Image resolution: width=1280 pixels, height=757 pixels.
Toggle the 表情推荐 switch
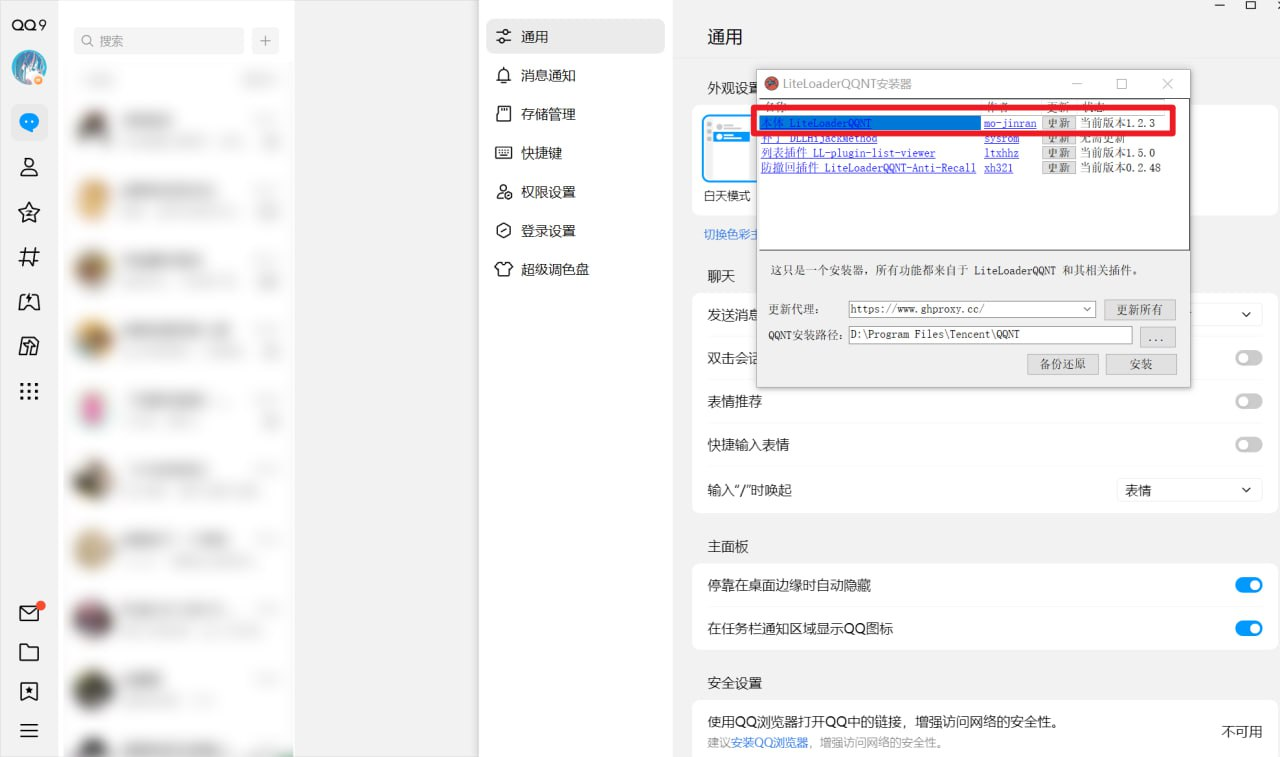(x=1248, y=401)
